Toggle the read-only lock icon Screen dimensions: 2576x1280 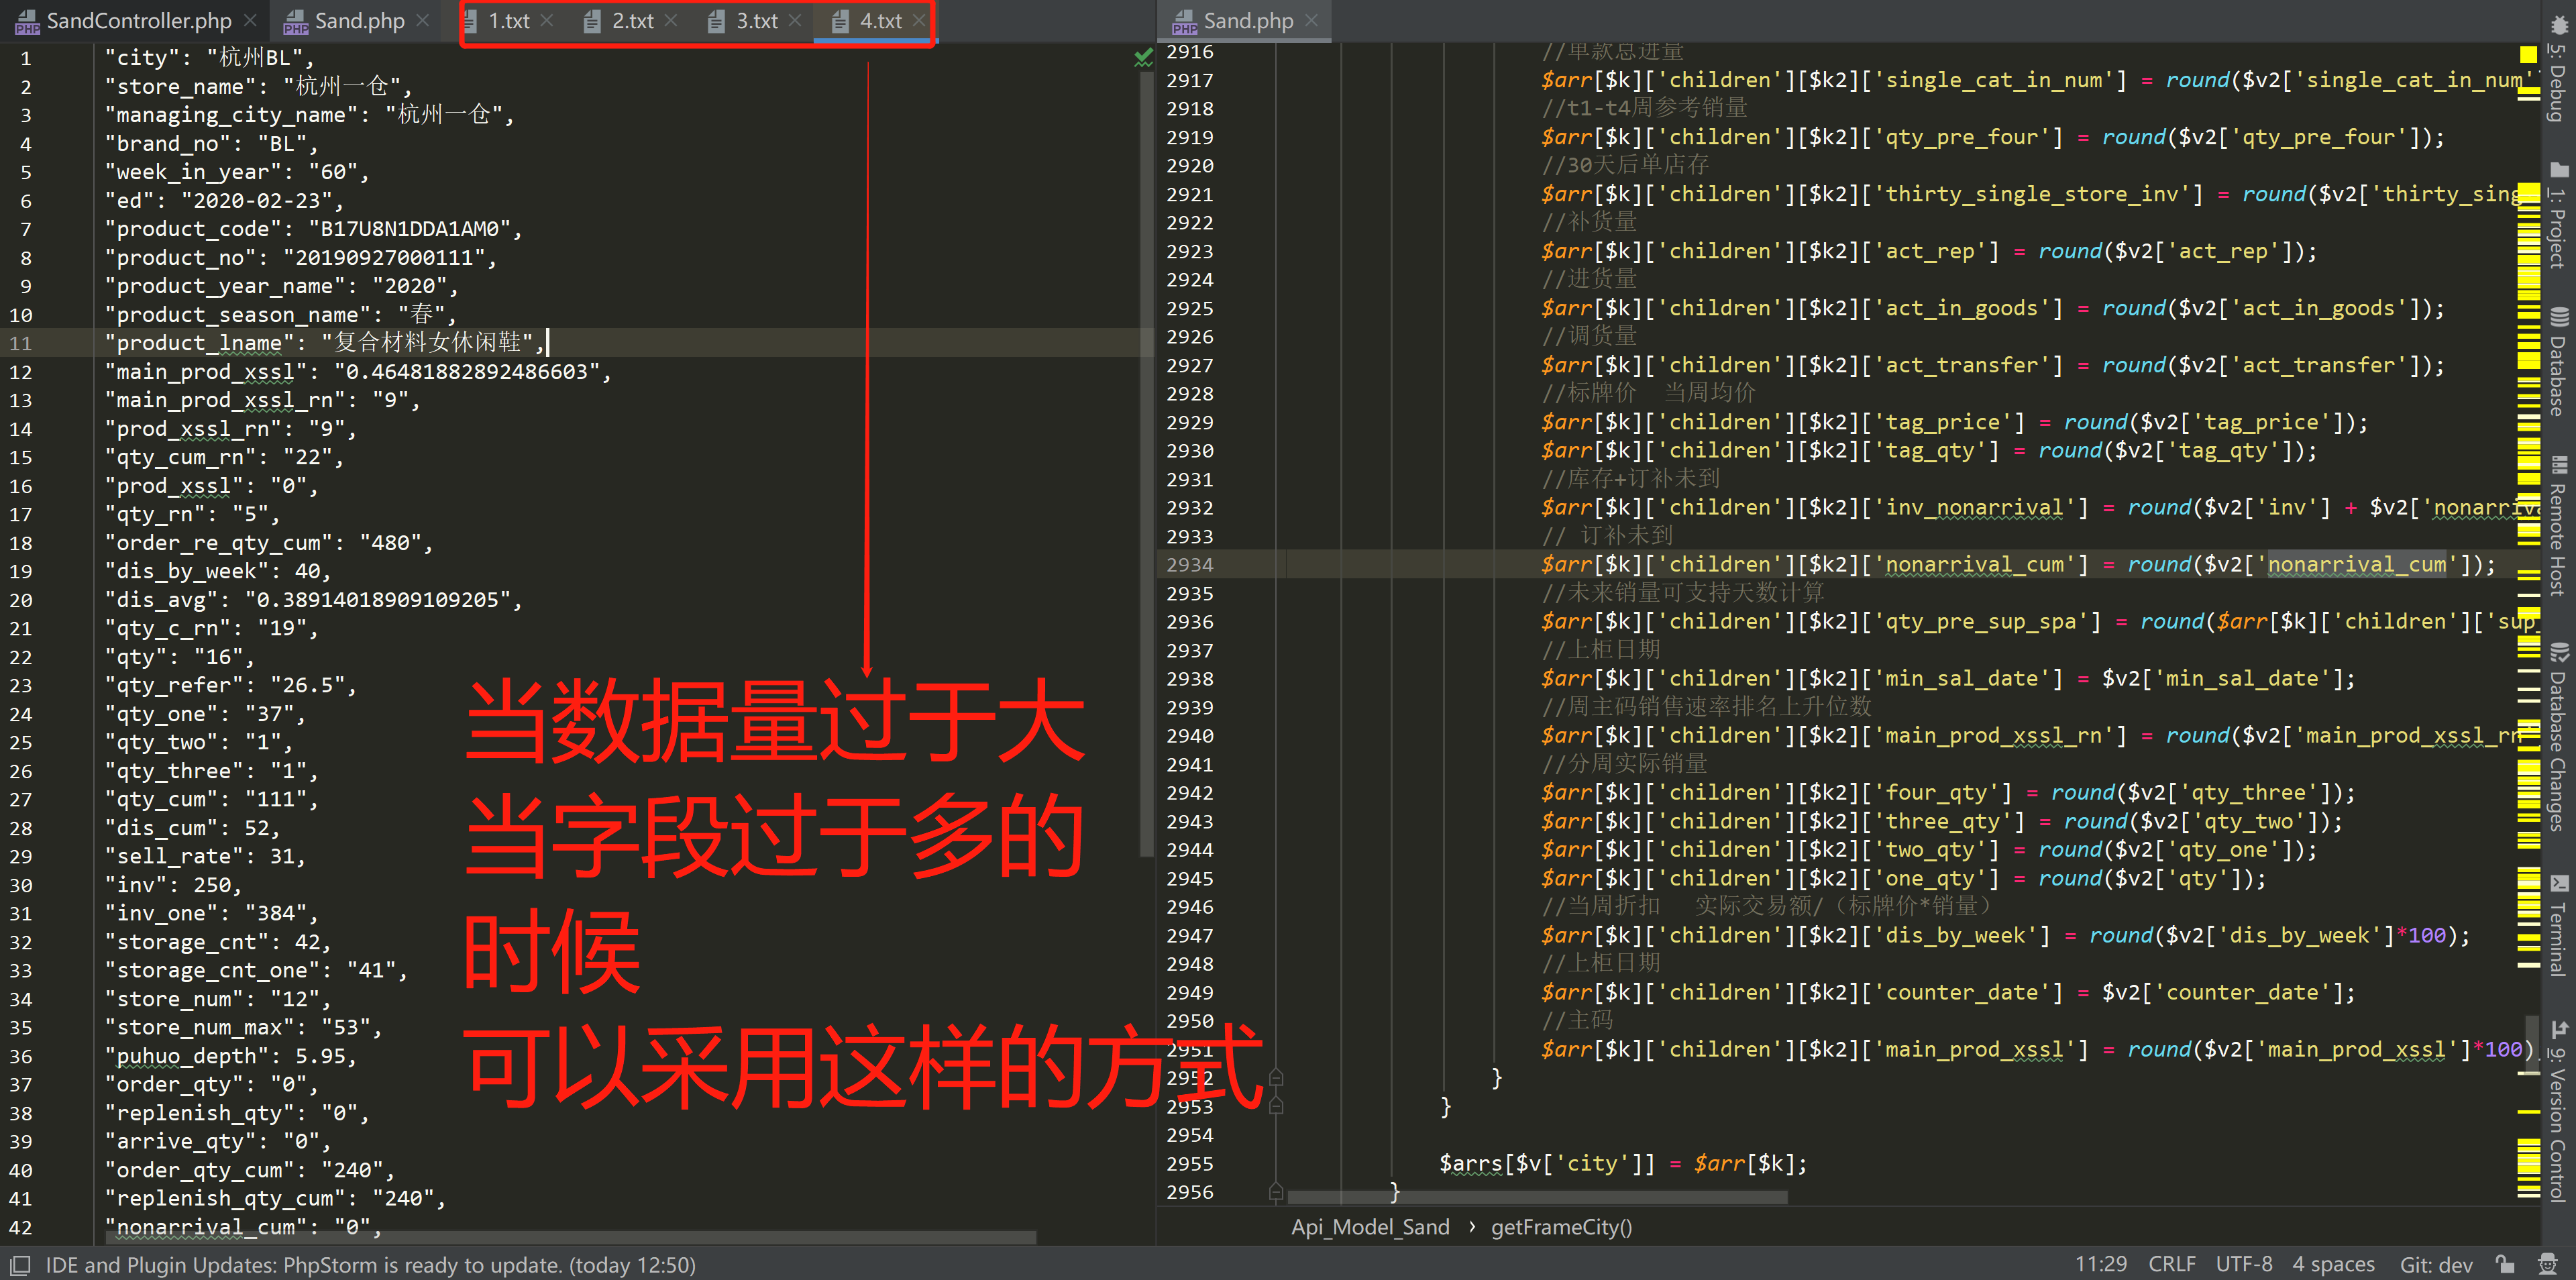coord(2504,1265)
